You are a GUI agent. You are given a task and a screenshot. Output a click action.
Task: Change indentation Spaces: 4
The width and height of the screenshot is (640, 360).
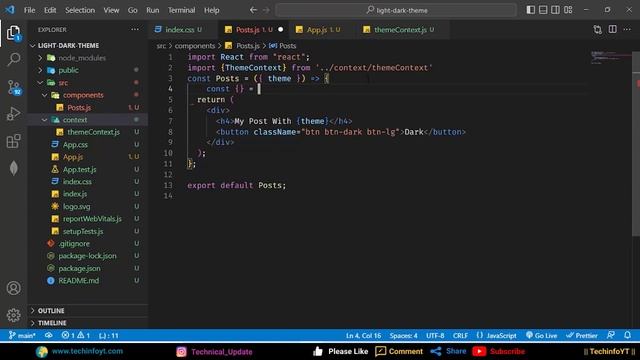pyautogui.click(x=403, y=336)
